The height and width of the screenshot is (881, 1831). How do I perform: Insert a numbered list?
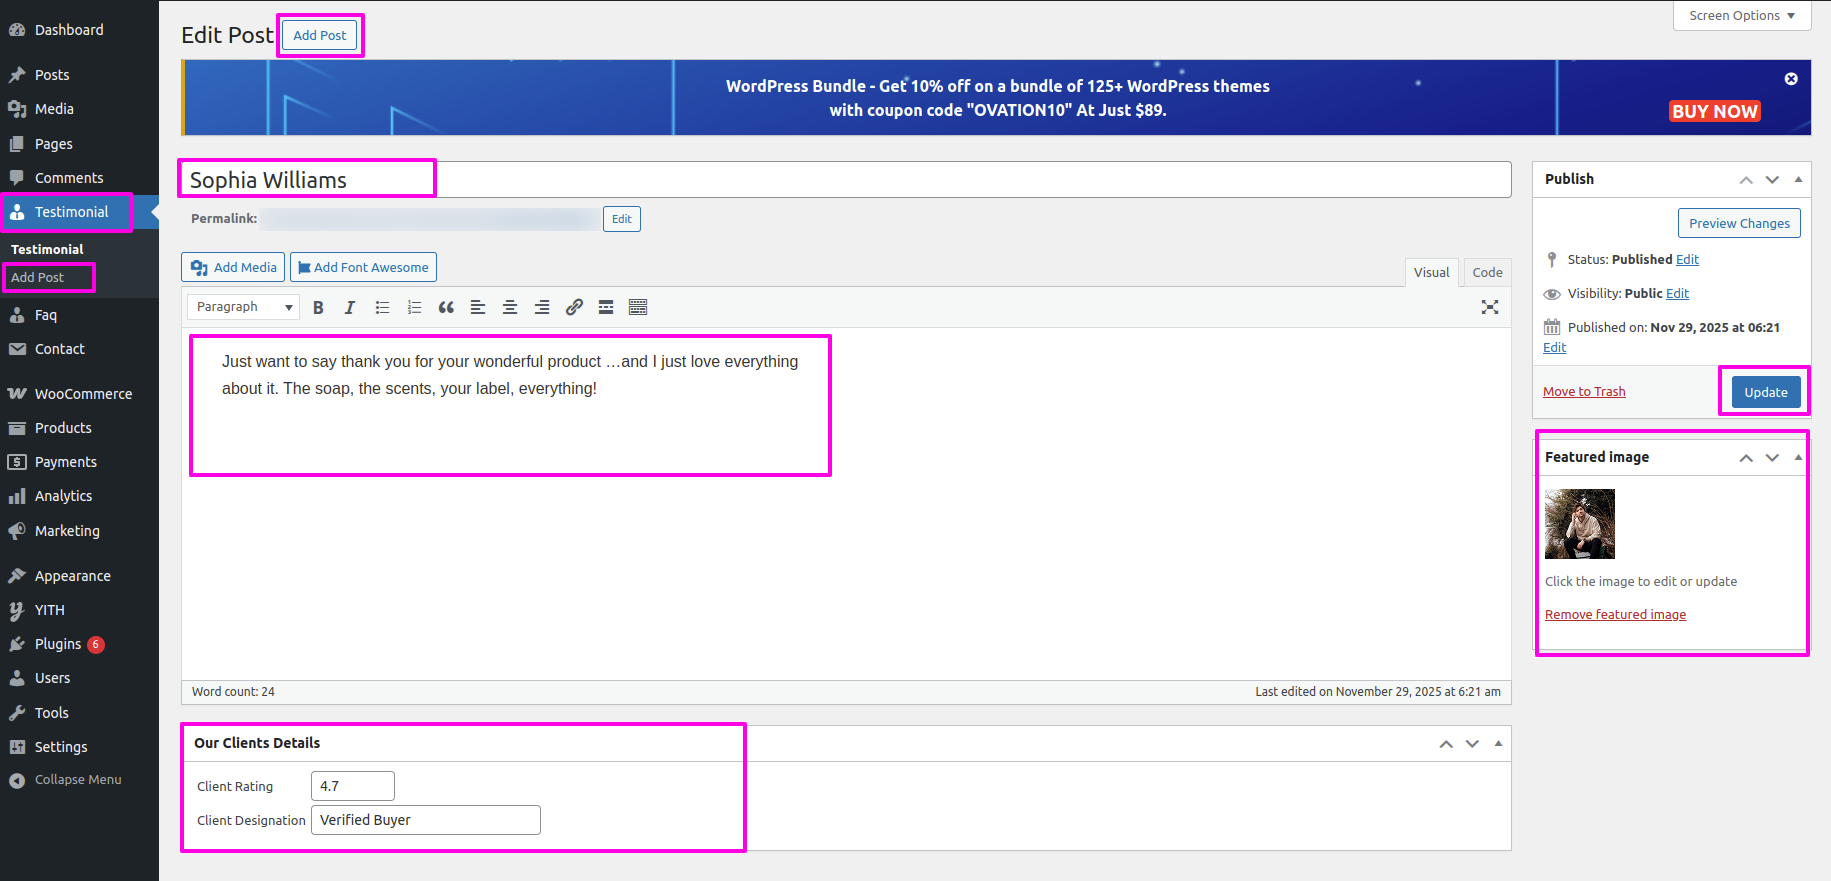[414, 308]
